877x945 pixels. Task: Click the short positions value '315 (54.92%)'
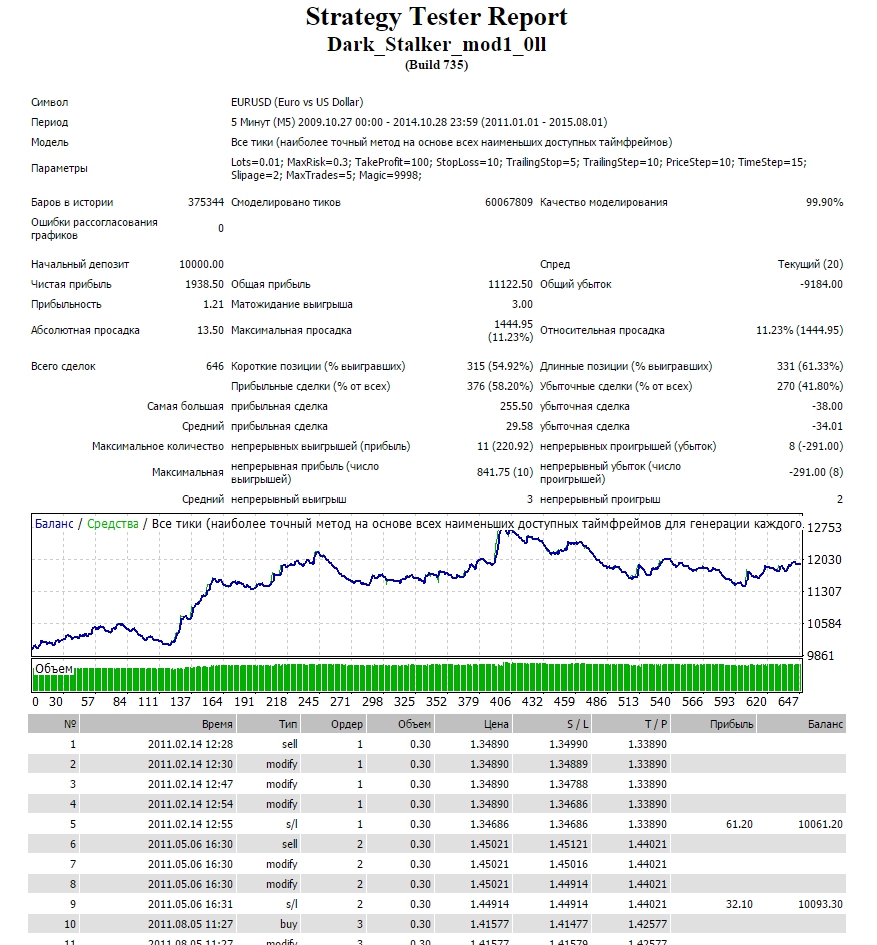[x=500, y=366]
